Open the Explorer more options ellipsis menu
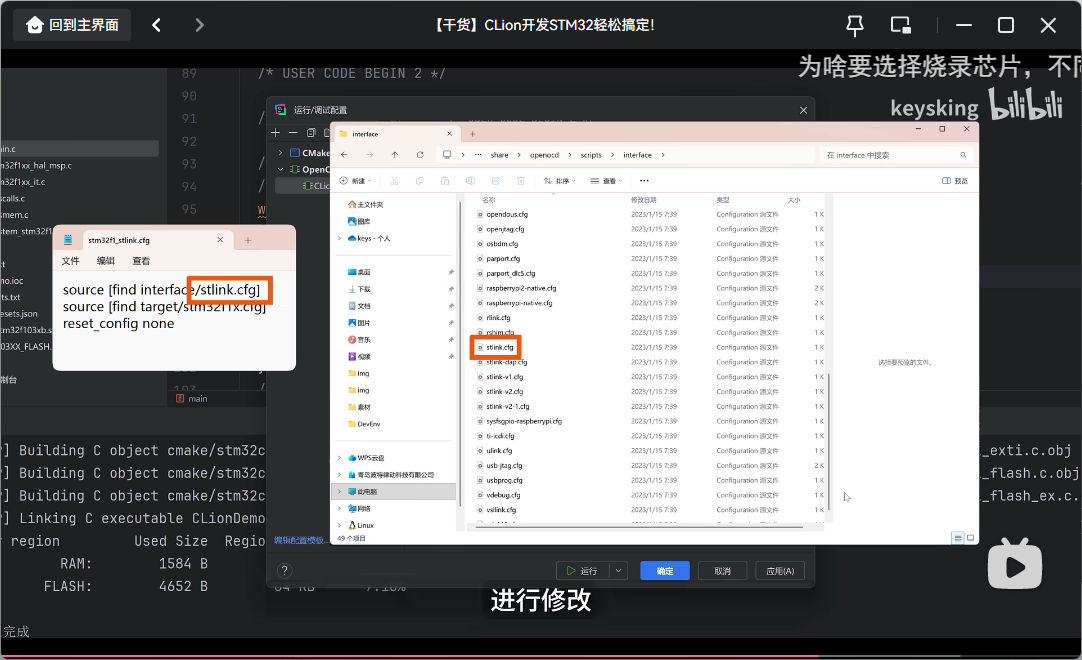 pyautogui.click(x=644, y=181)
